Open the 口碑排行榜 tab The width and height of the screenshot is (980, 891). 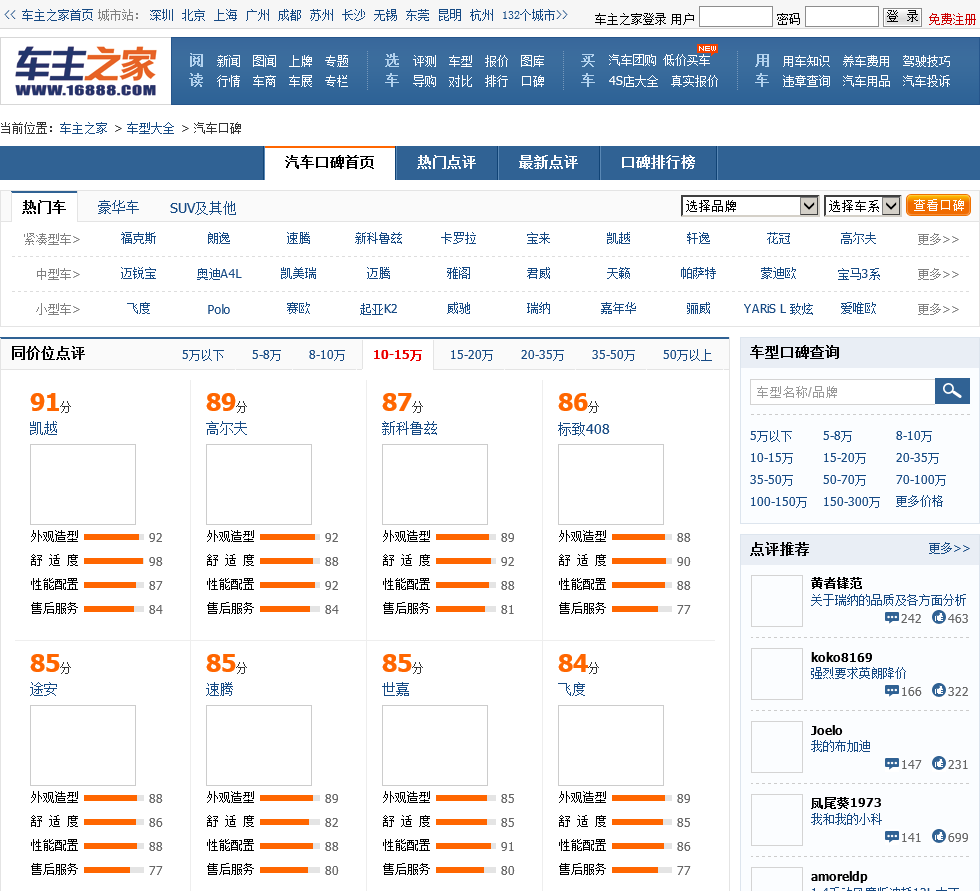coord(658,163)
